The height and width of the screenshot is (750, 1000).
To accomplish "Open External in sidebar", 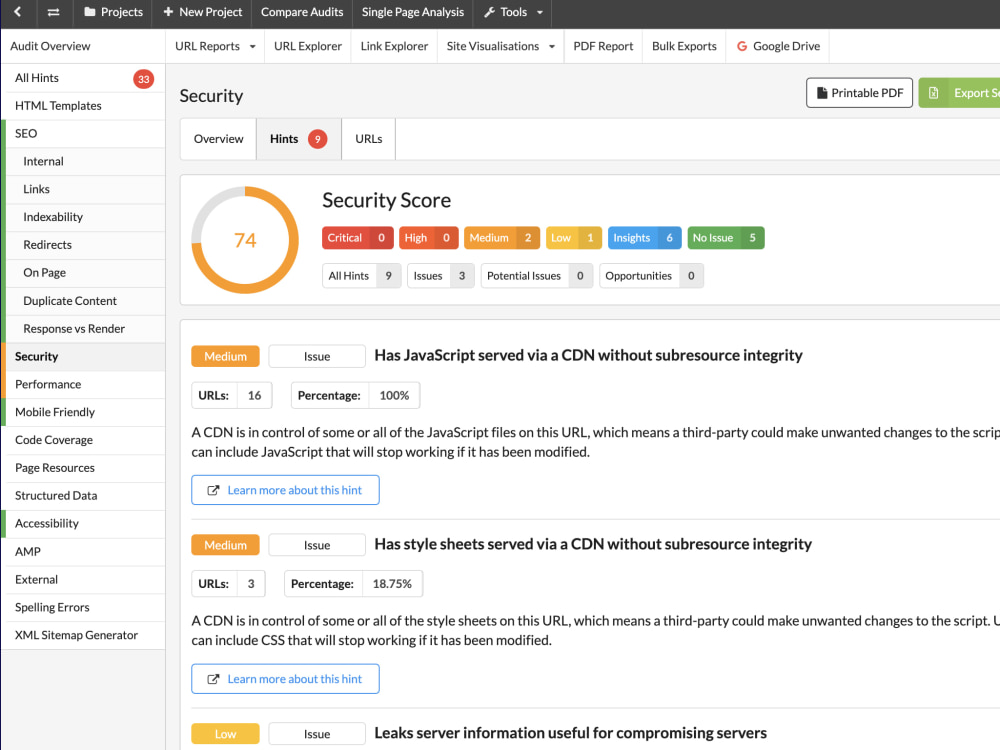I will click(85, 580).
